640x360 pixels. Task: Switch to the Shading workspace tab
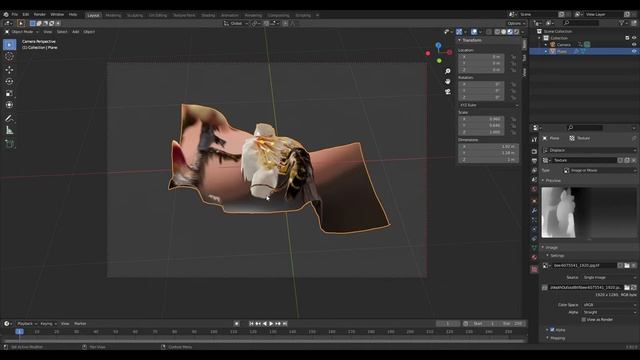coord(208,15)
